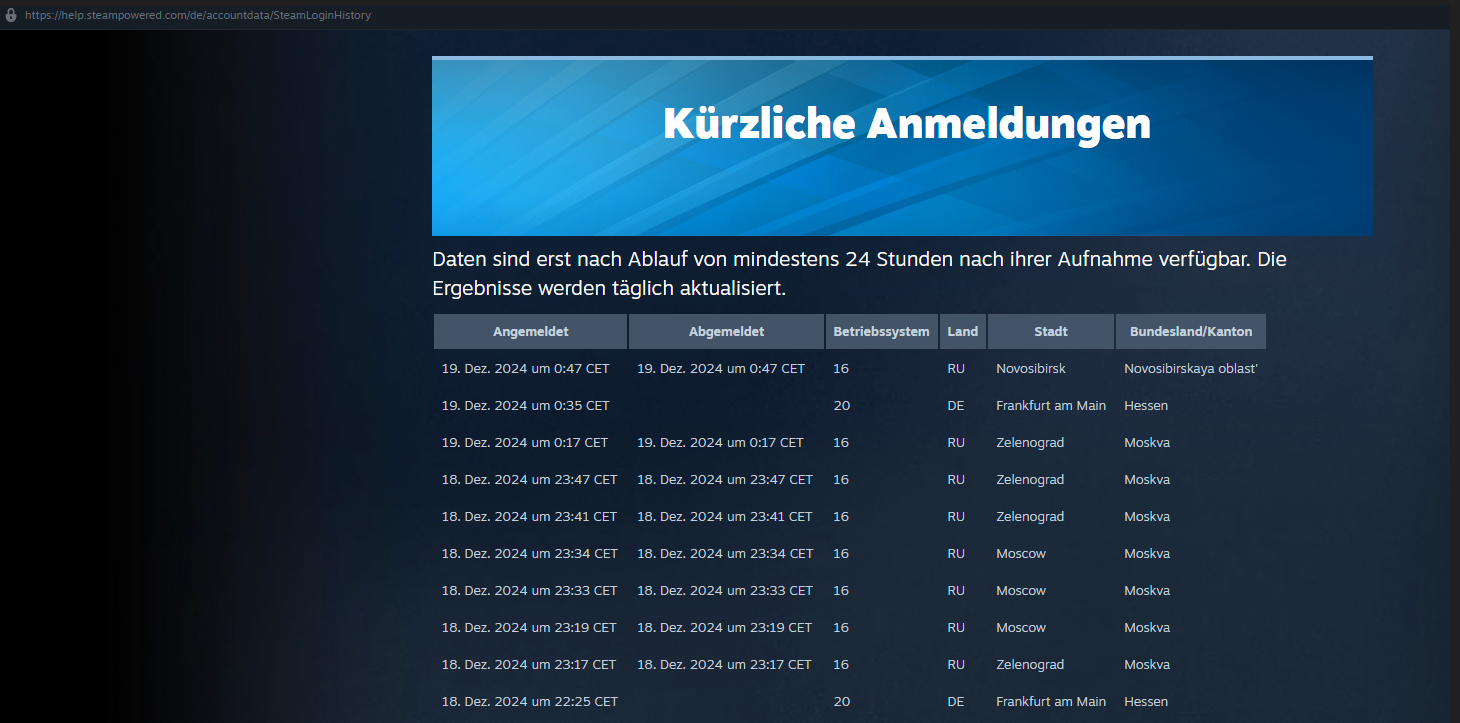Select login time 18. Dez. 23:34 CET in Angemeldet column

[x=530, y=554]
